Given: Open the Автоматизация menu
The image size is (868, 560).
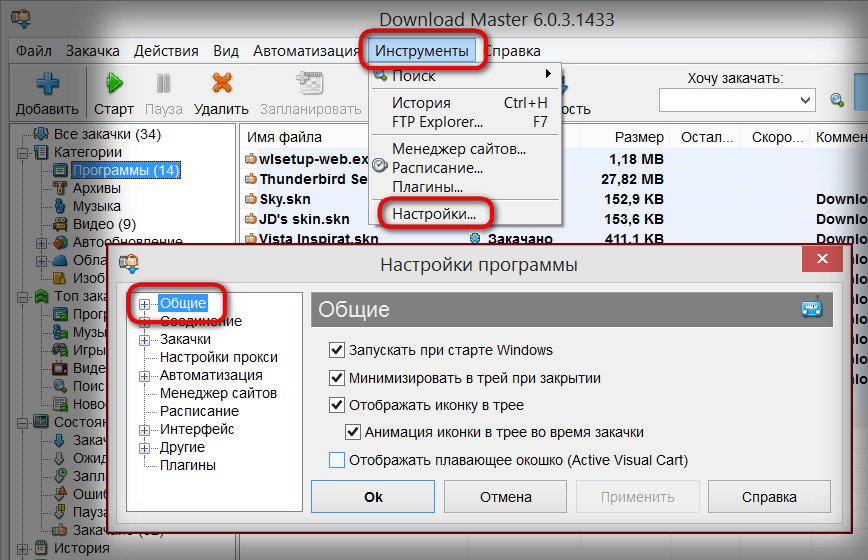Looking at the screenshot, I should click(306, 51).
